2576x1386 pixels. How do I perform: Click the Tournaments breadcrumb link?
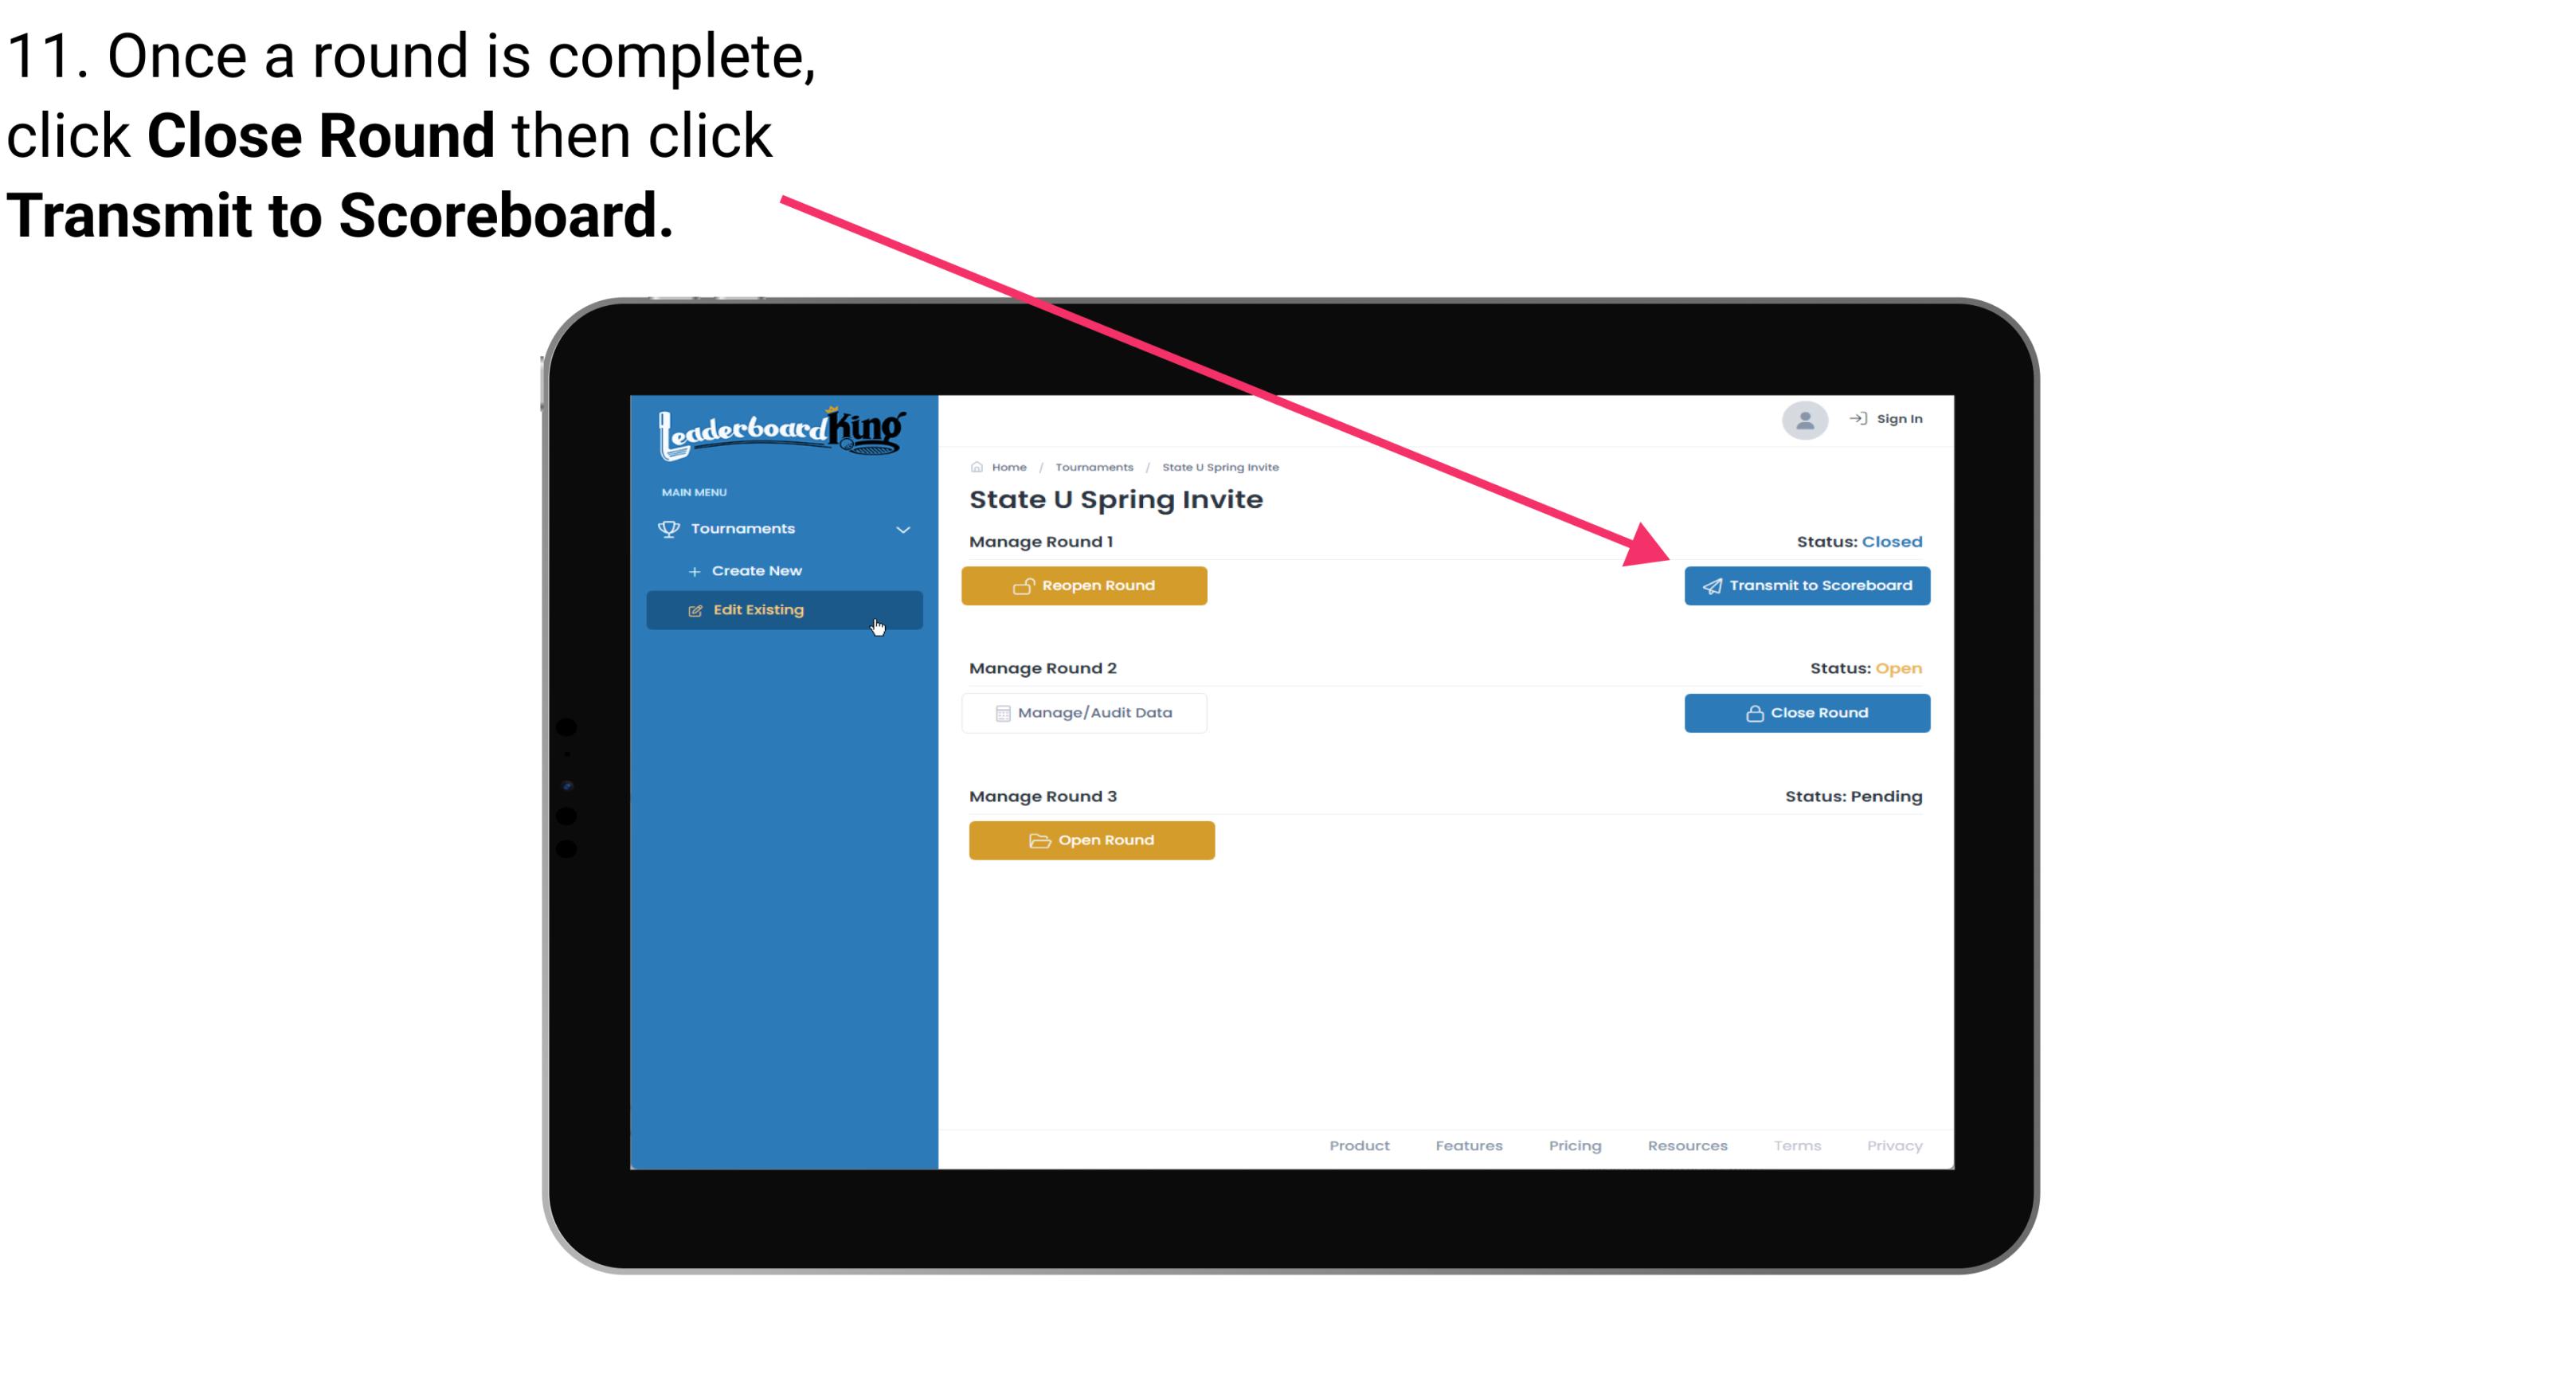coord(1094,466)
